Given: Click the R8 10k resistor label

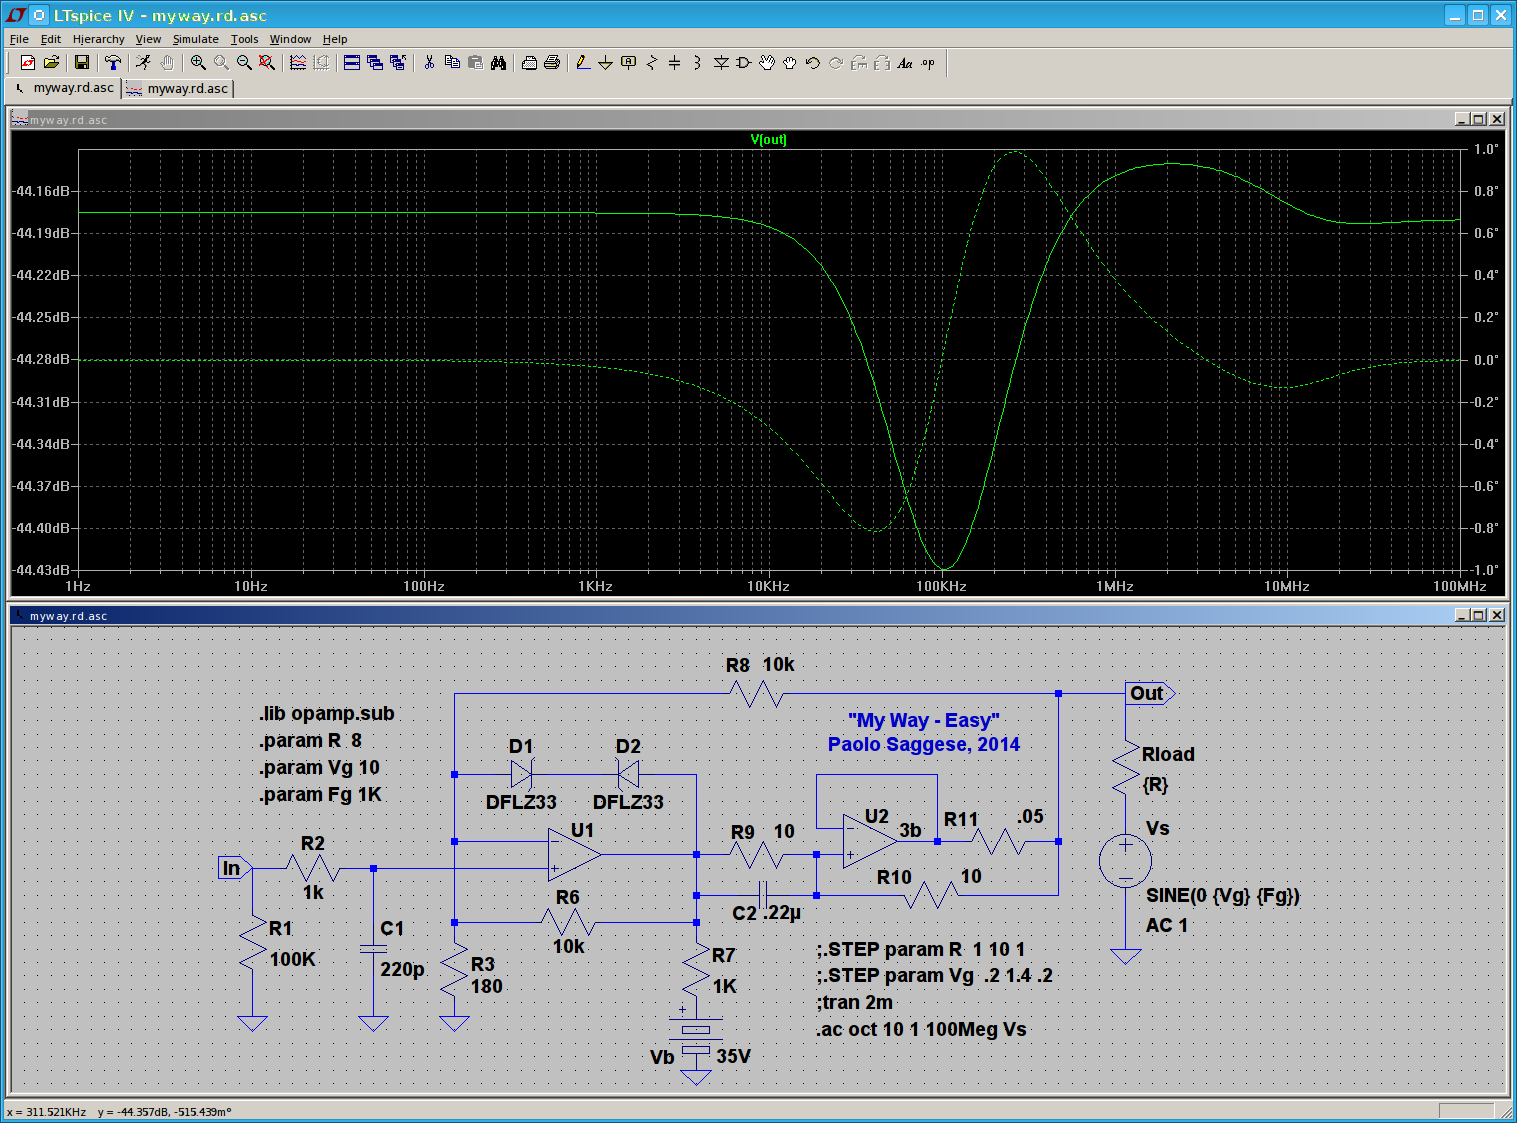Looking at the screenshot, I should (x=760, y=664).
